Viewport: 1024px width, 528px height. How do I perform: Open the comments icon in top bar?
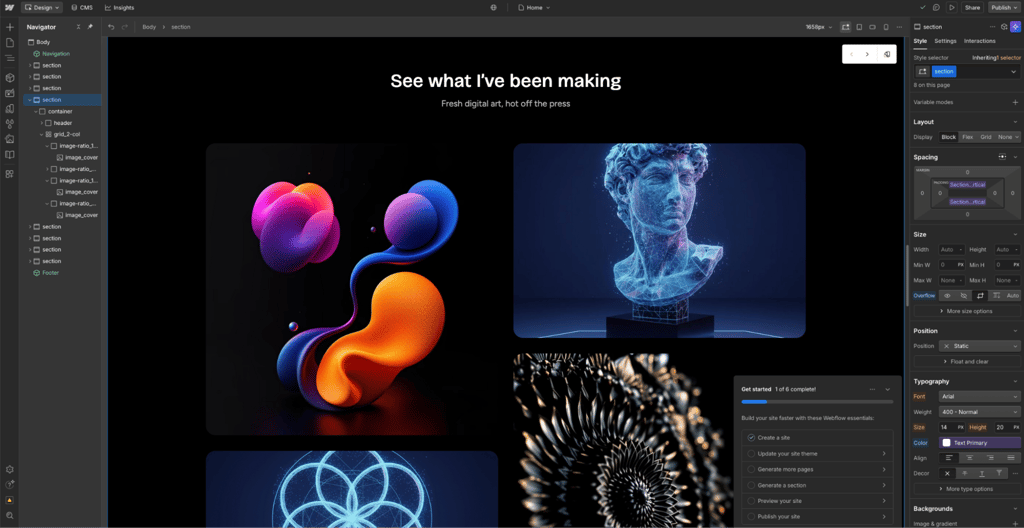pyautogui.click(x=936, y=8)
